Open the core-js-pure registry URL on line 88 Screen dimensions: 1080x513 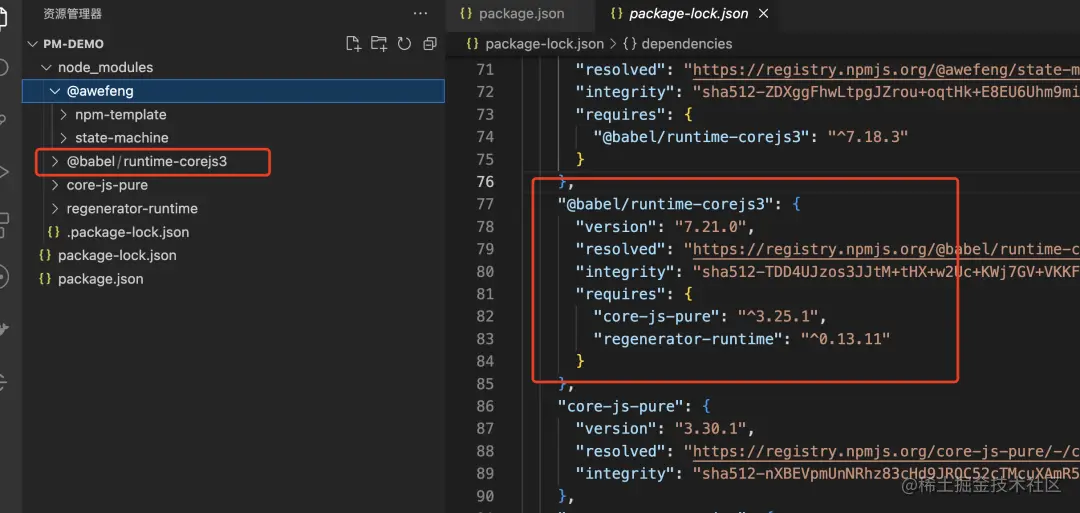pyautogui.click(x=886, y=451)
